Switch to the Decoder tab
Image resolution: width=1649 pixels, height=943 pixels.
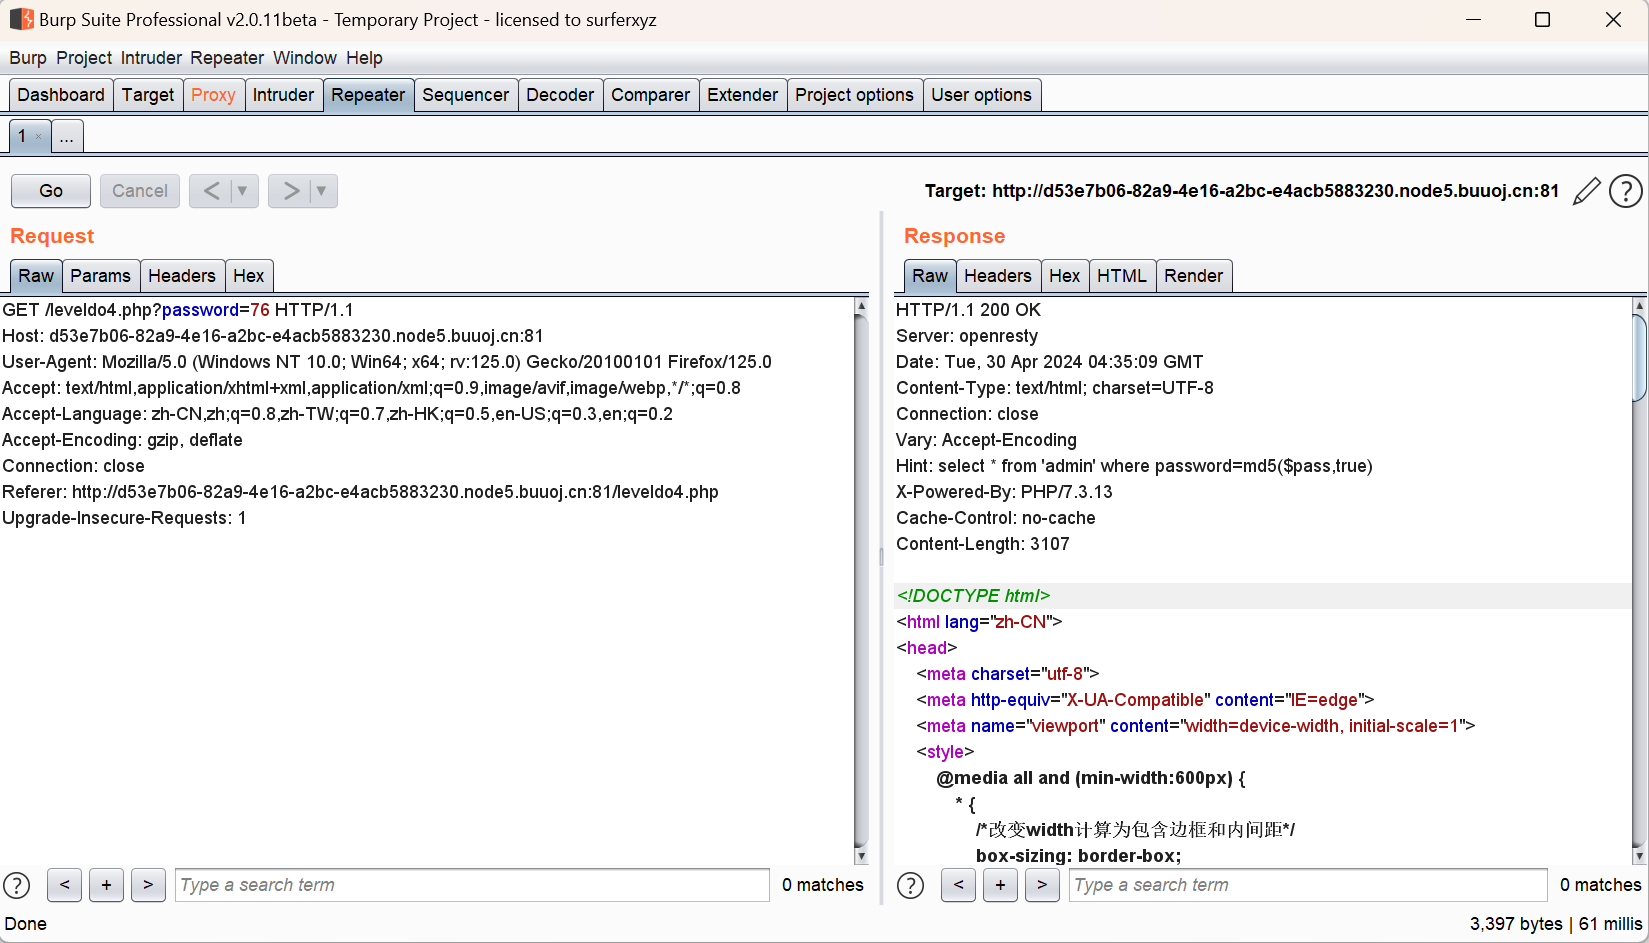(x=560, y=95)
